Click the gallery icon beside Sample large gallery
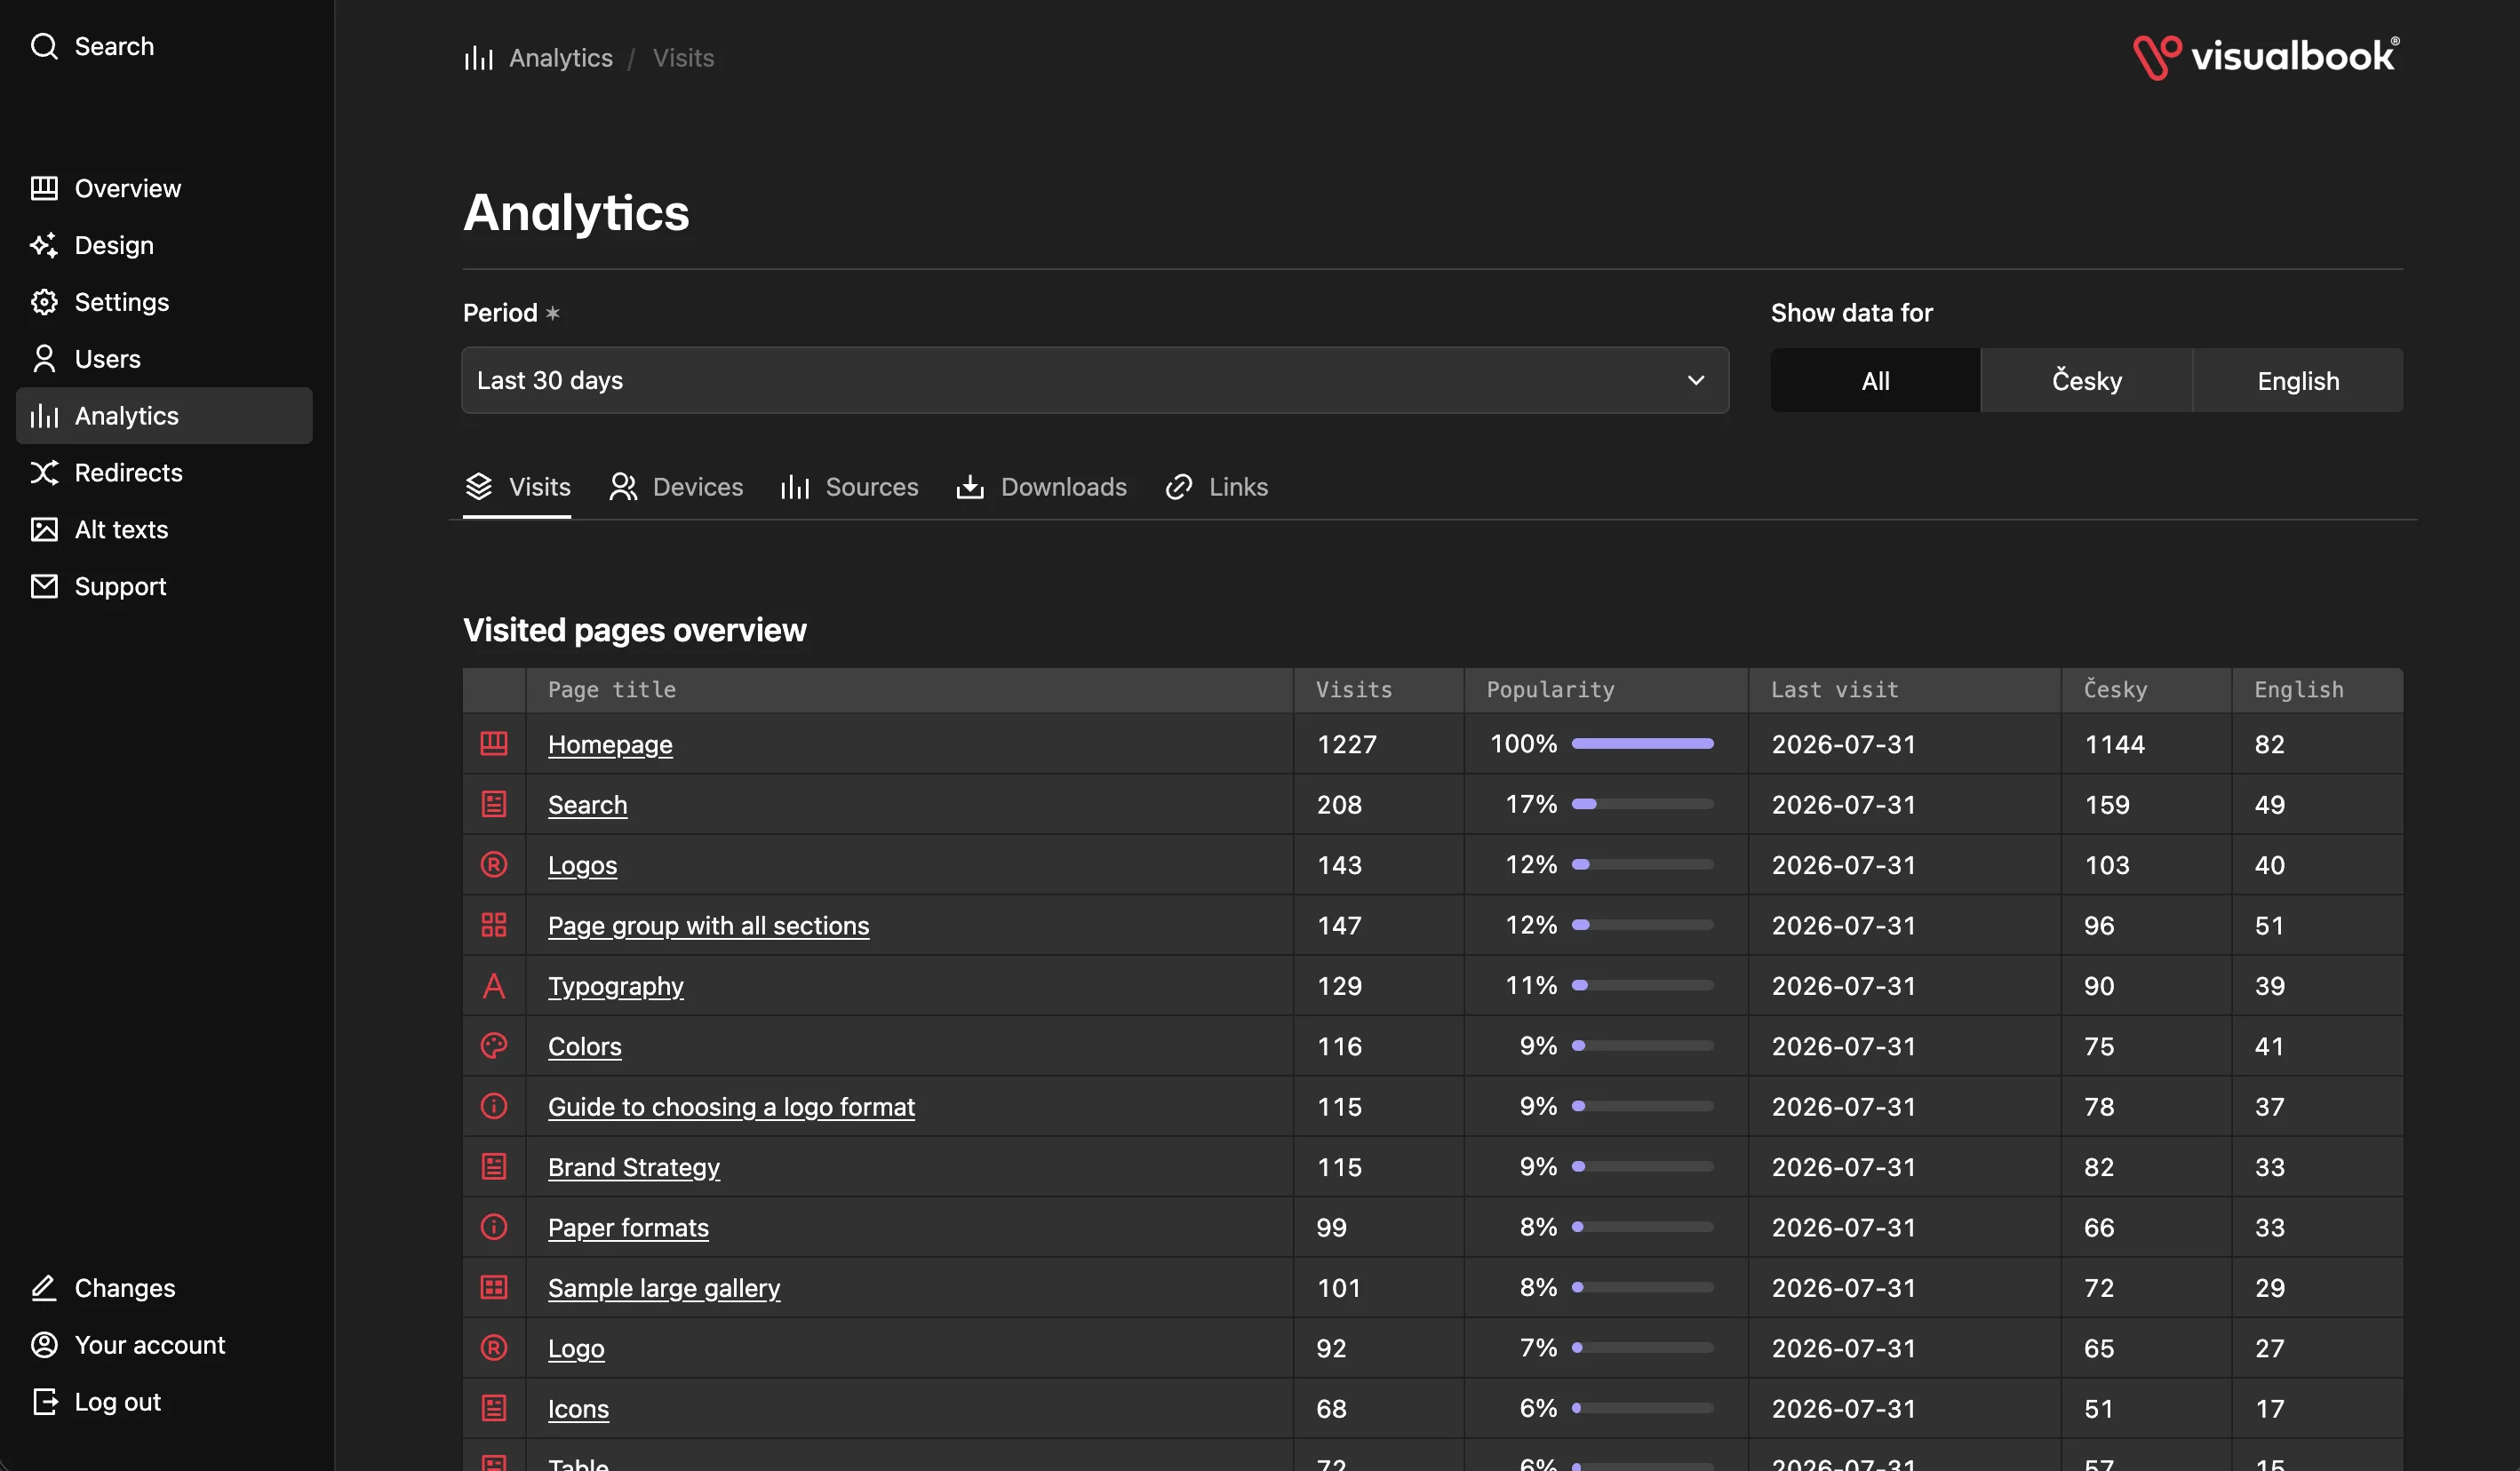2520x1471 pixels. 494,1287
